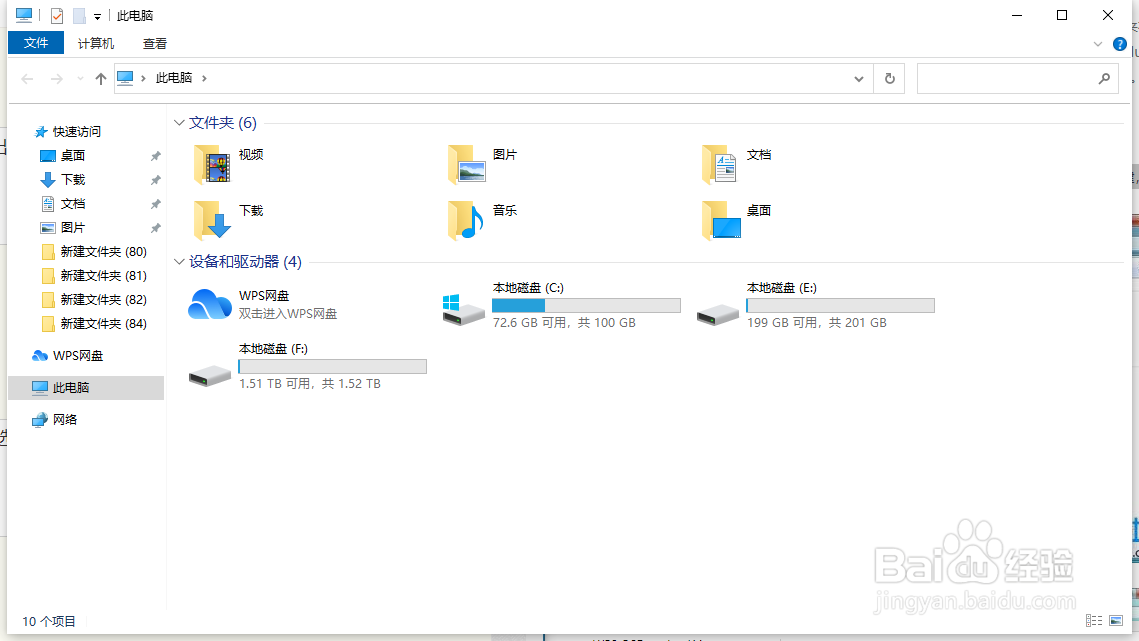The height and width of the screenshot is (641, 1139).
Task: Open the 计算机 ribbon tab
Action: (96, 44)
